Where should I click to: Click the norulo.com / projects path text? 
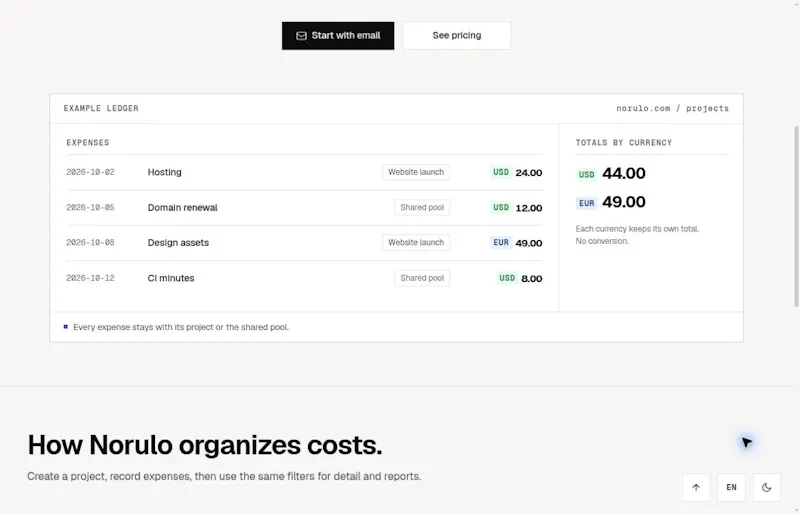tap(672, 108)
